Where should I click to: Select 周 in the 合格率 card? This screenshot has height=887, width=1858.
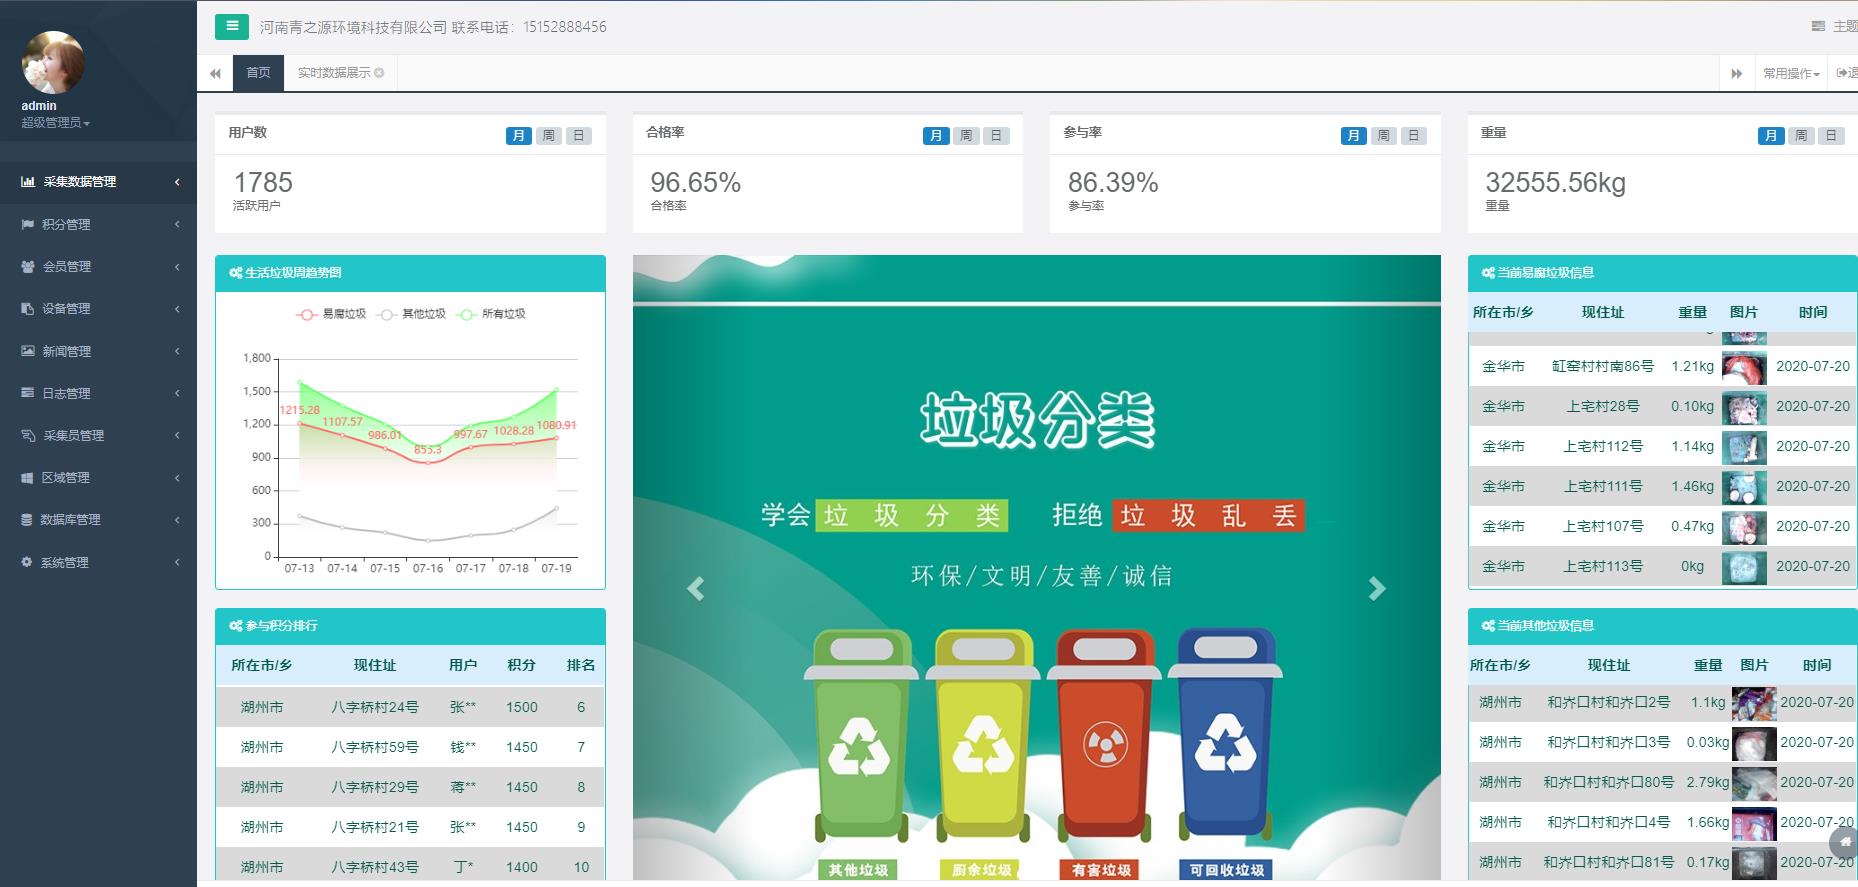965,136
